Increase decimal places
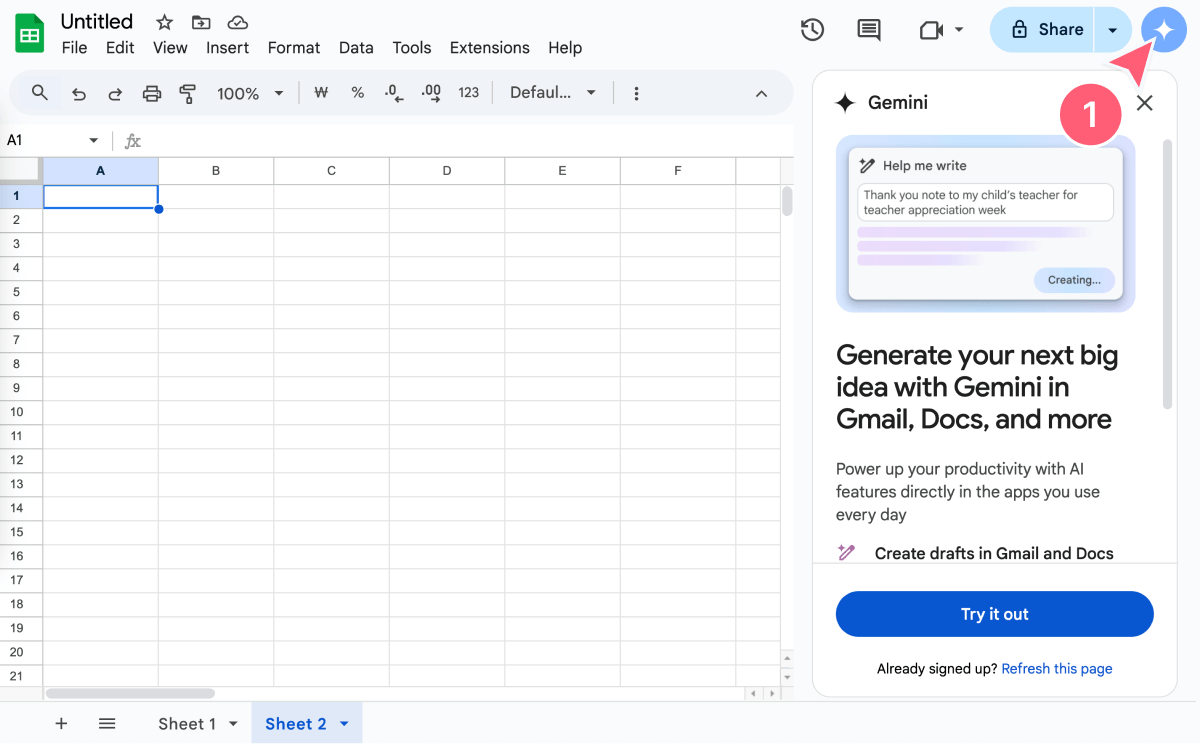Screen dimensions: 1200x750 click(431, 92)
